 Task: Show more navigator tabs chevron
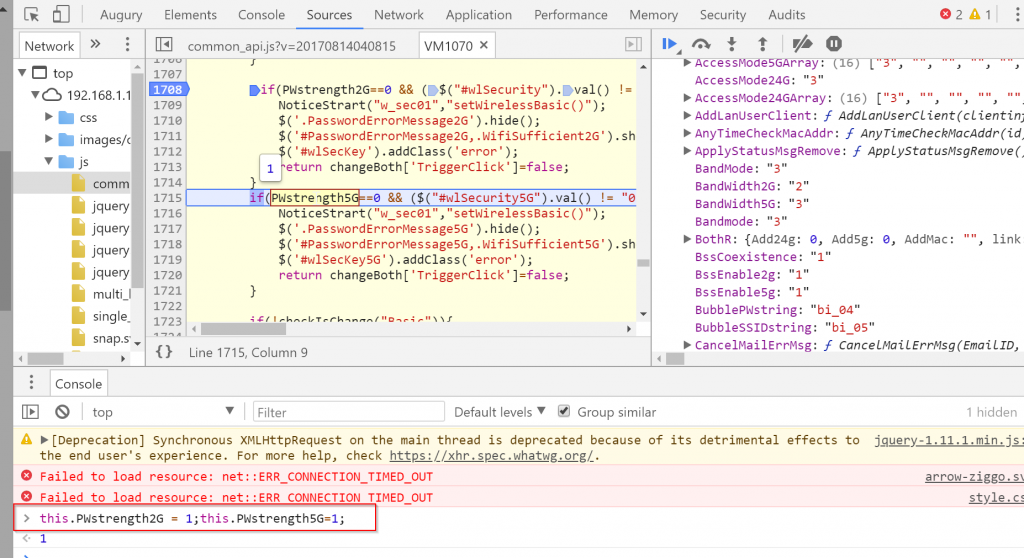(x=95, y=44)
